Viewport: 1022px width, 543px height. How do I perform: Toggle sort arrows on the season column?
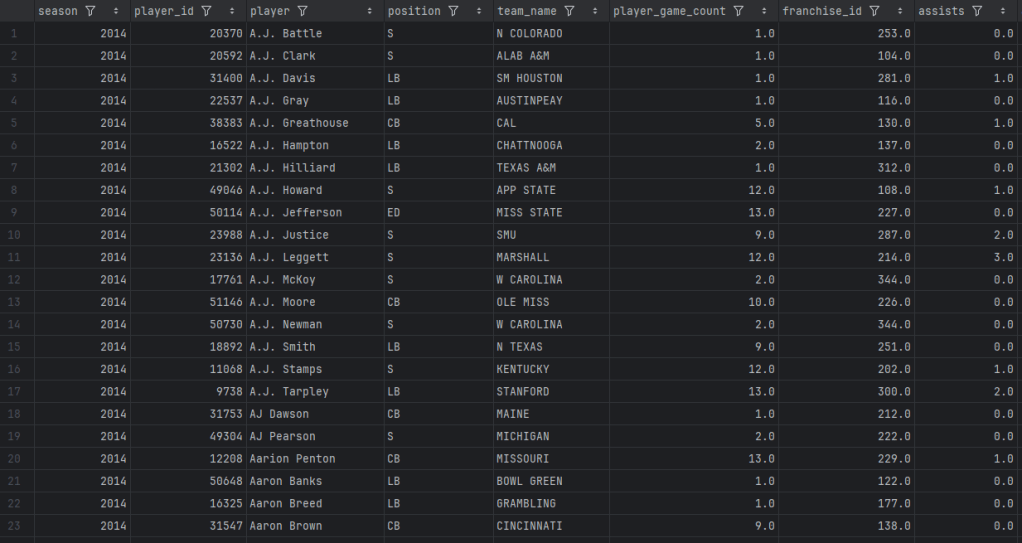(x=117, y=11)
